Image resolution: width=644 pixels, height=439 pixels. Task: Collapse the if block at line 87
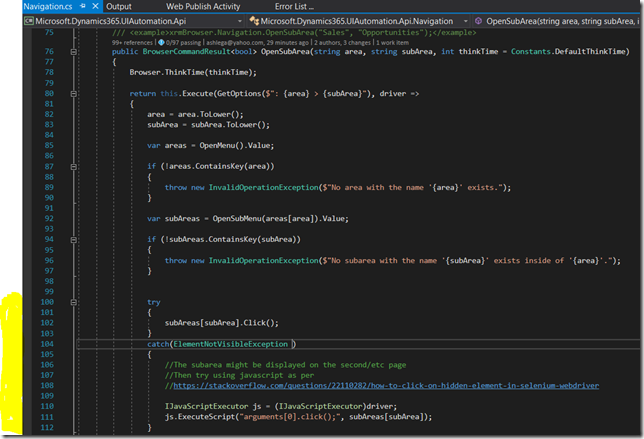[74, 167]
